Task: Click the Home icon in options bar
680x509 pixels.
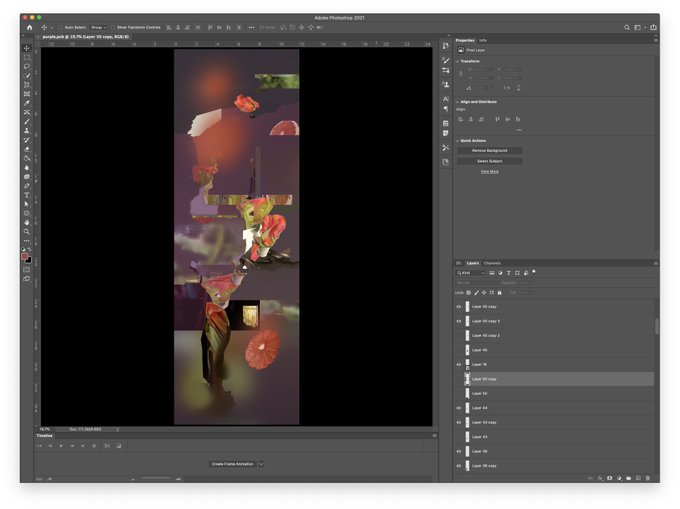Action: tap(29, 27)
